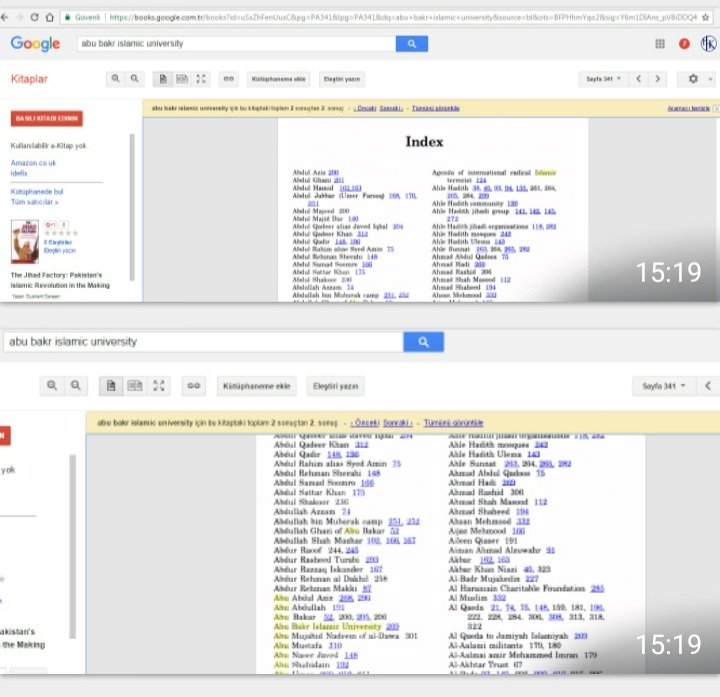Click the upper Google search input field
This screenshot has width=720, height=697.
(x=236, y=44)
